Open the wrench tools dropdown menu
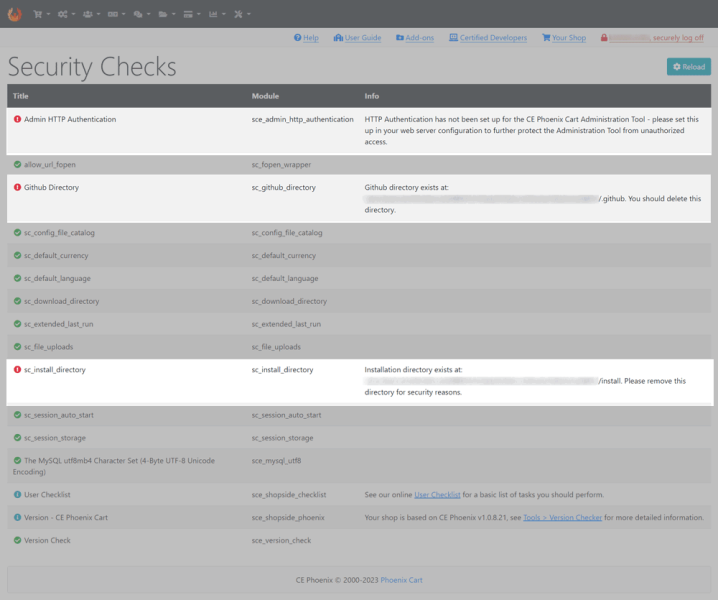 [242, 14]
